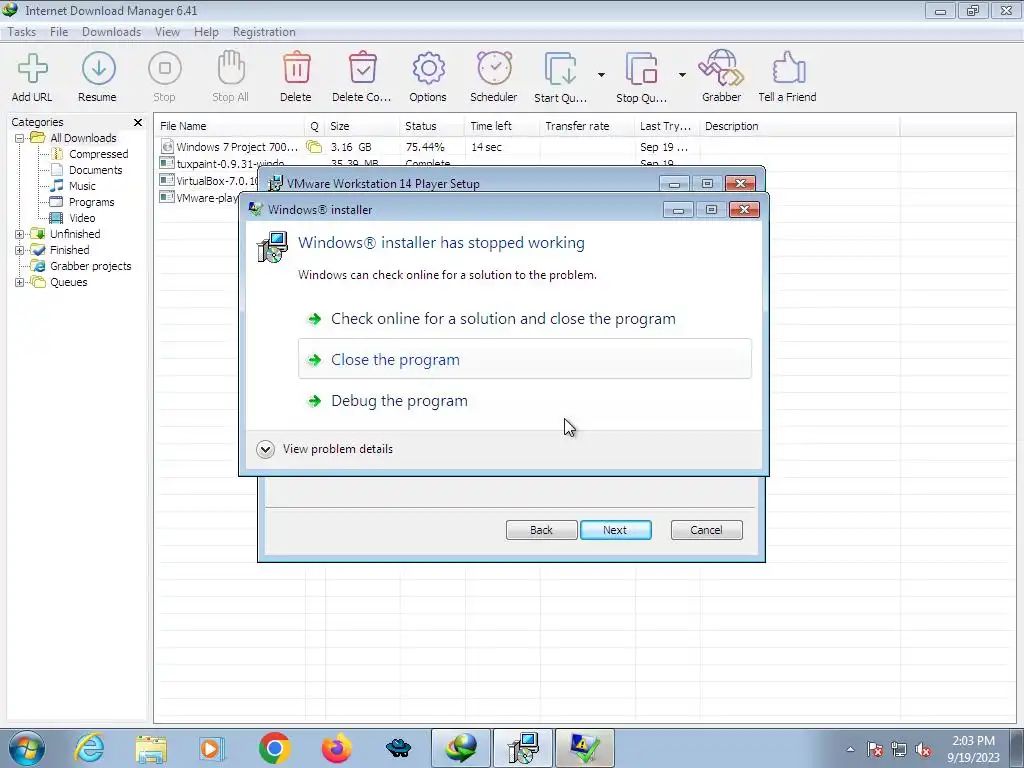
Task: Open the Registration menu
Action: (264, 31)
